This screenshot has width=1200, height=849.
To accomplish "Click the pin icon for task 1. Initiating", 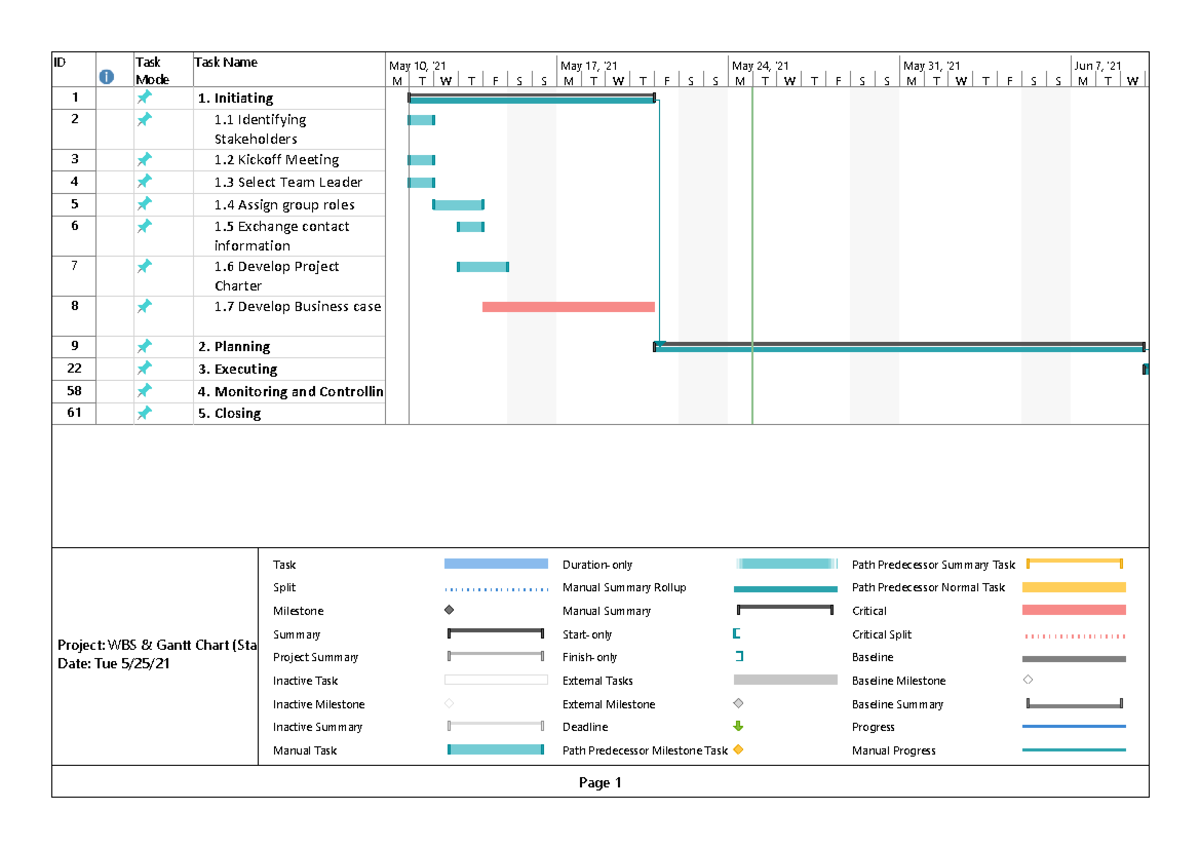I will 144,97.
